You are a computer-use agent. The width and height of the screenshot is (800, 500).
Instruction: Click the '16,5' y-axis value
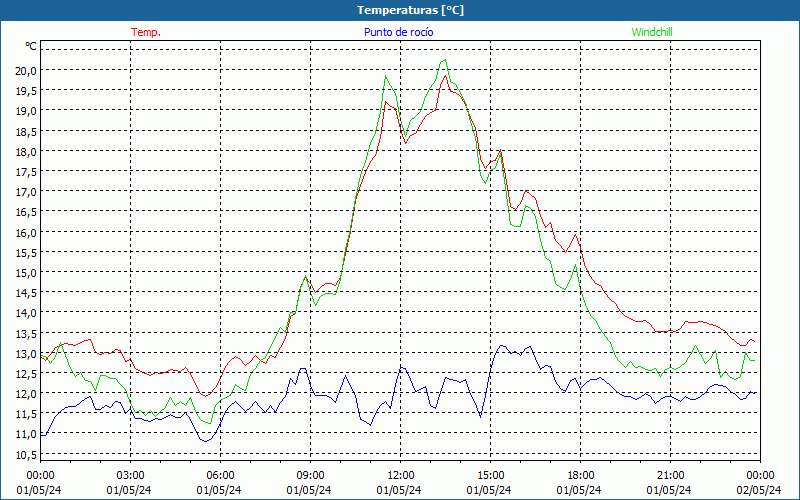26,212
